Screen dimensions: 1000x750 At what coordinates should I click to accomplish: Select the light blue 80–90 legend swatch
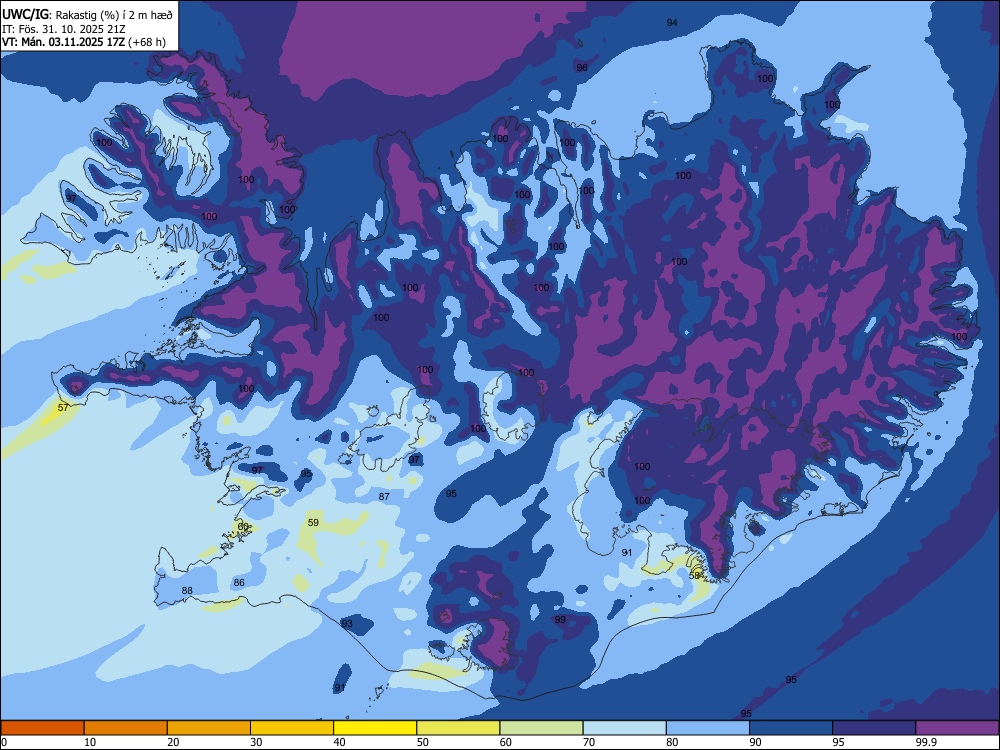(708, 728)
